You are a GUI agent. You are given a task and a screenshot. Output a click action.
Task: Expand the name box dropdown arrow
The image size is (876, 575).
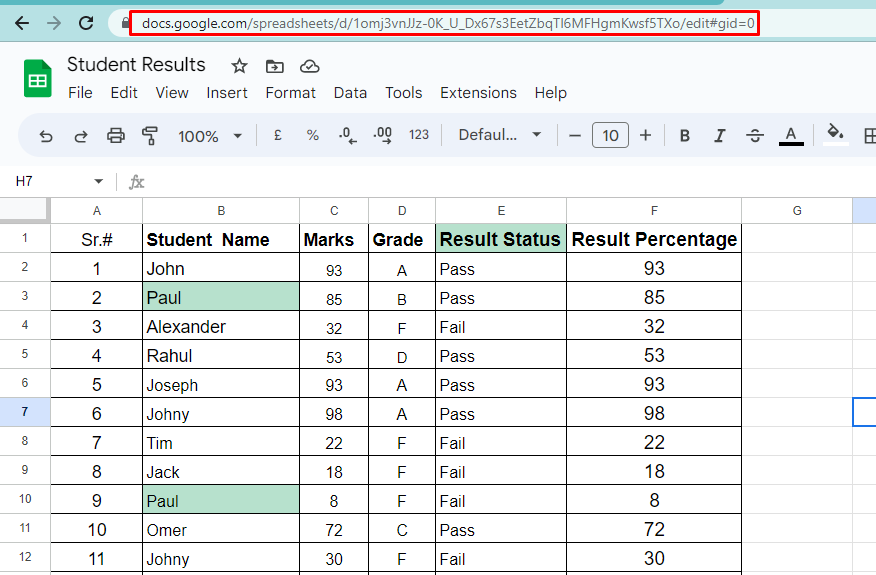tap(98, 181)
